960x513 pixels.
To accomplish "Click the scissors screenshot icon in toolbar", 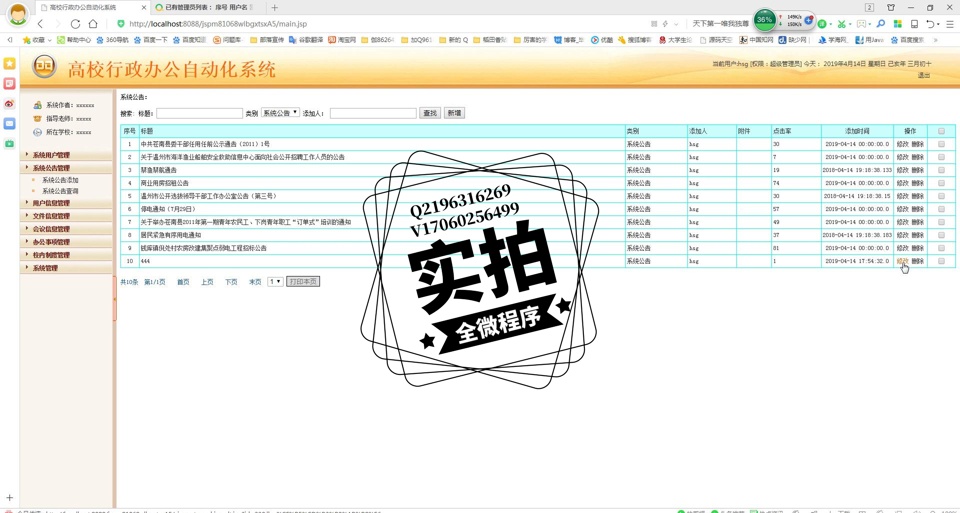I will 841,24.
